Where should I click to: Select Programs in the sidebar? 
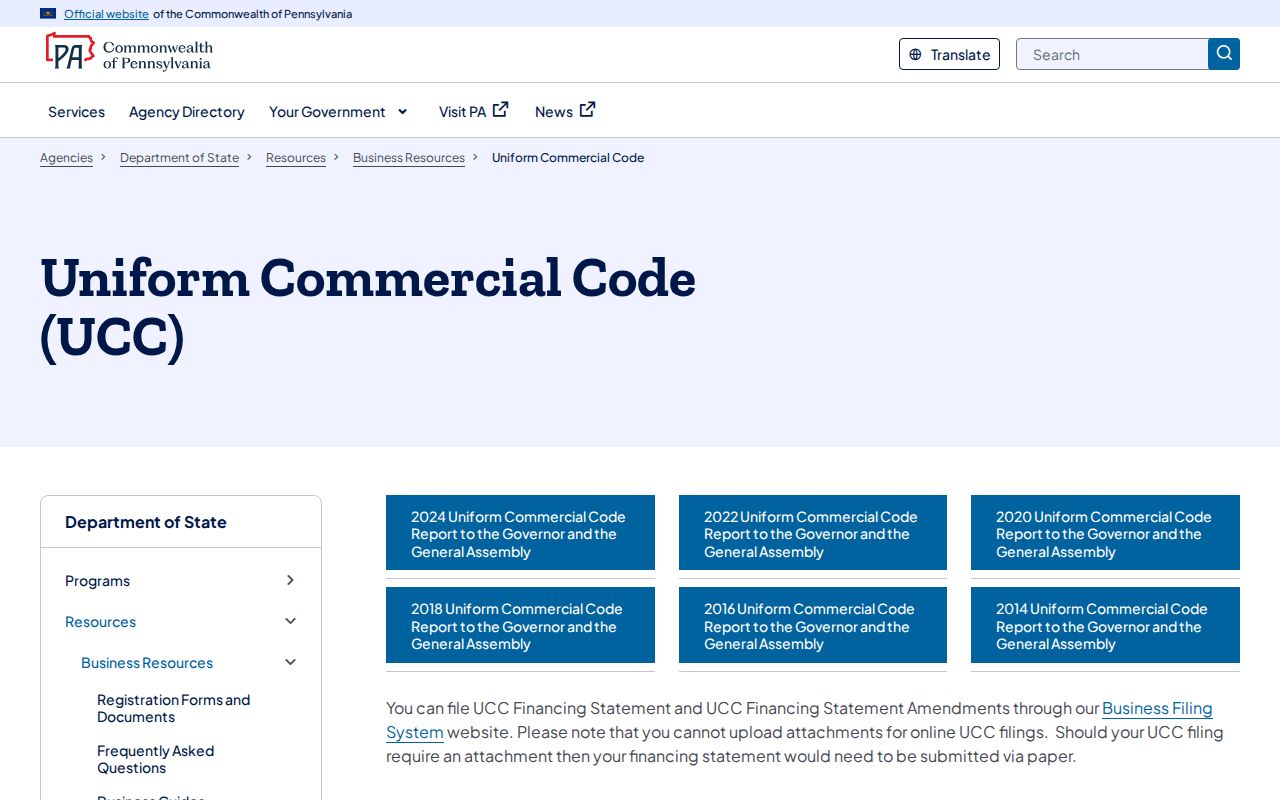pos(97,581)
